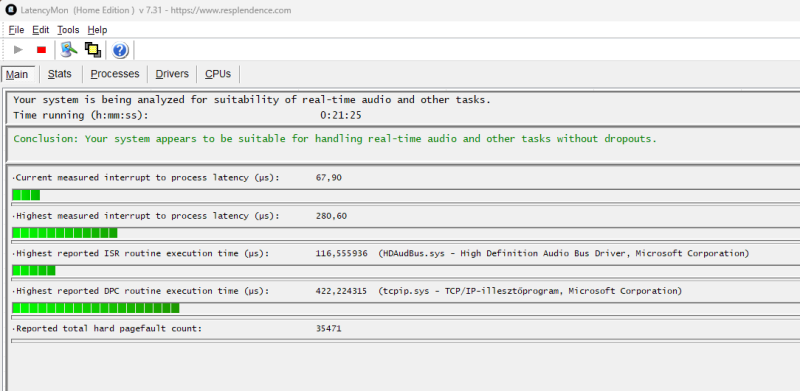Screen dimensions: 800x391
Task: Select the time running value 0:21:25
Action: [x=341, y=115]
